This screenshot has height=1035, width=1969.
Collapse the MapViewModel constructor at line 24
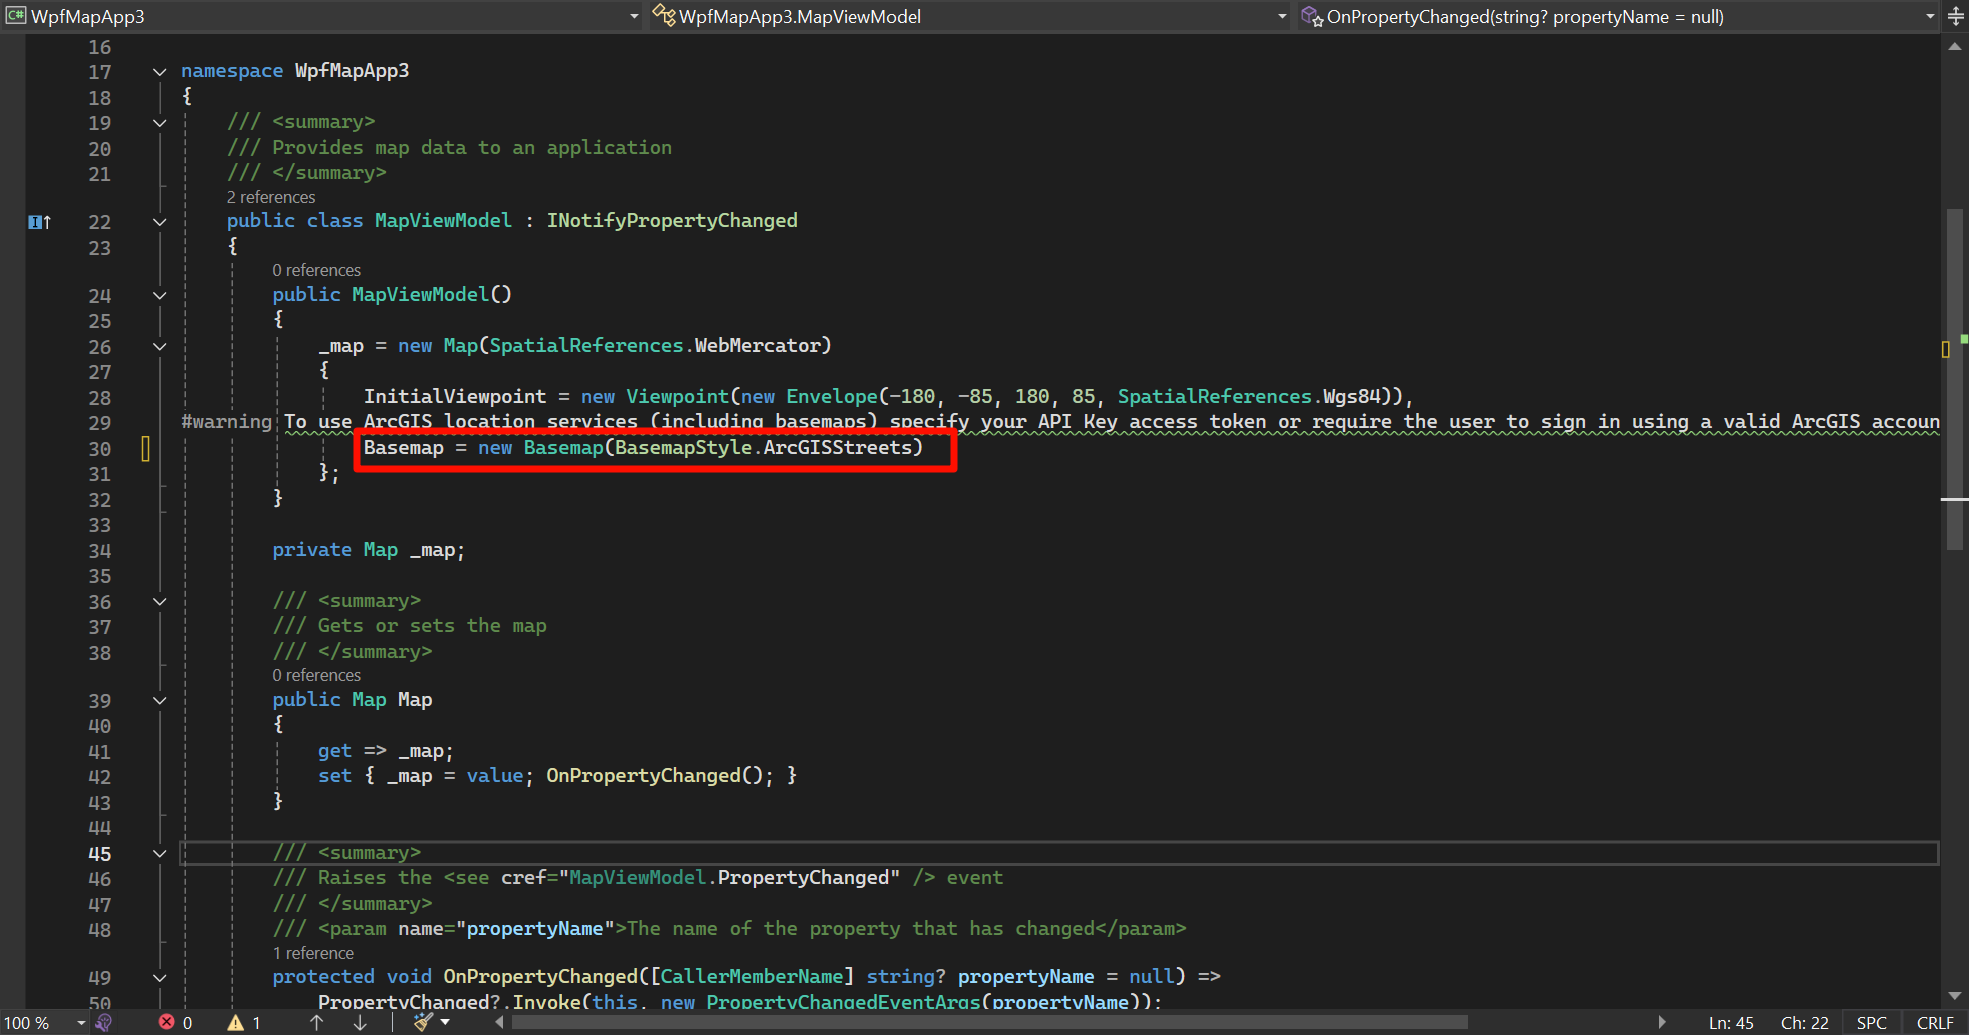pyautogui.click(x=159, y=296)
